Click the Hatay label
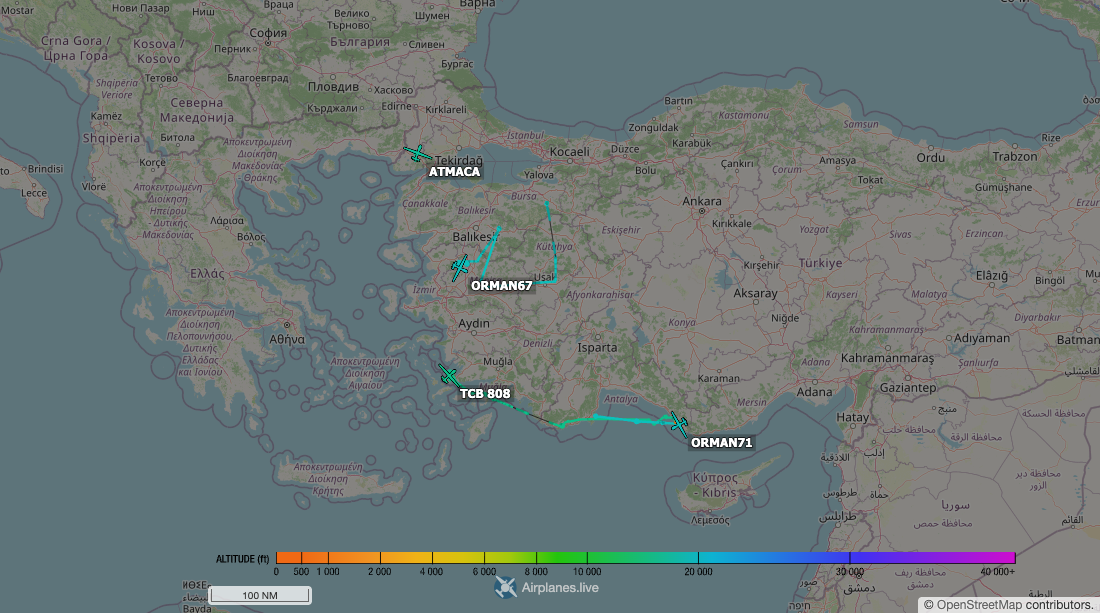1100x613 pixels. [x=852, y=417]
